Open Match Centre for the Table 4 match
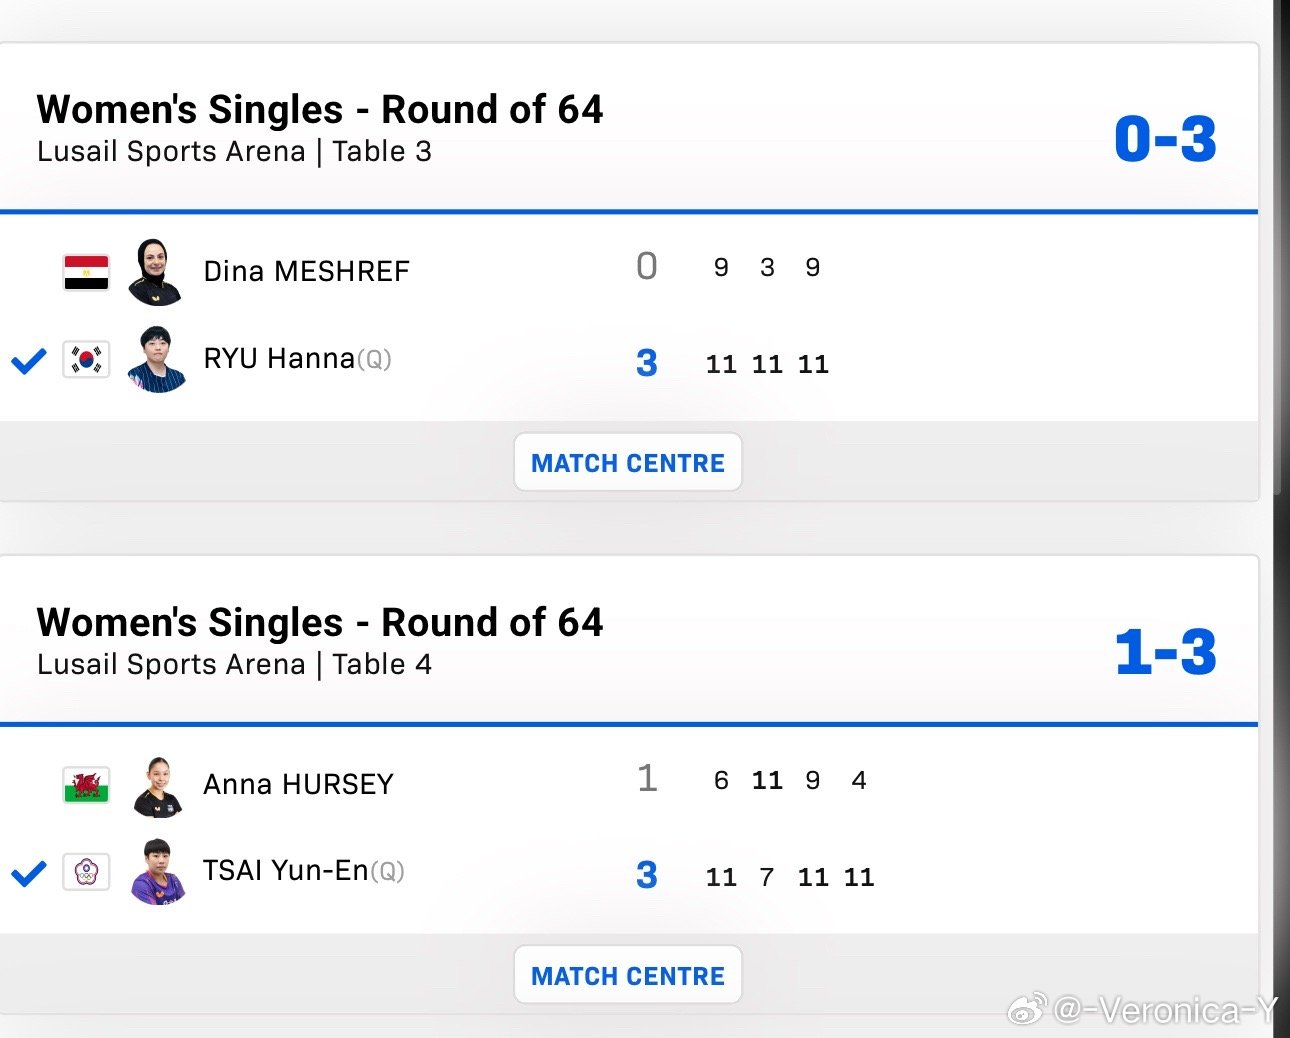 coord(628,976)
